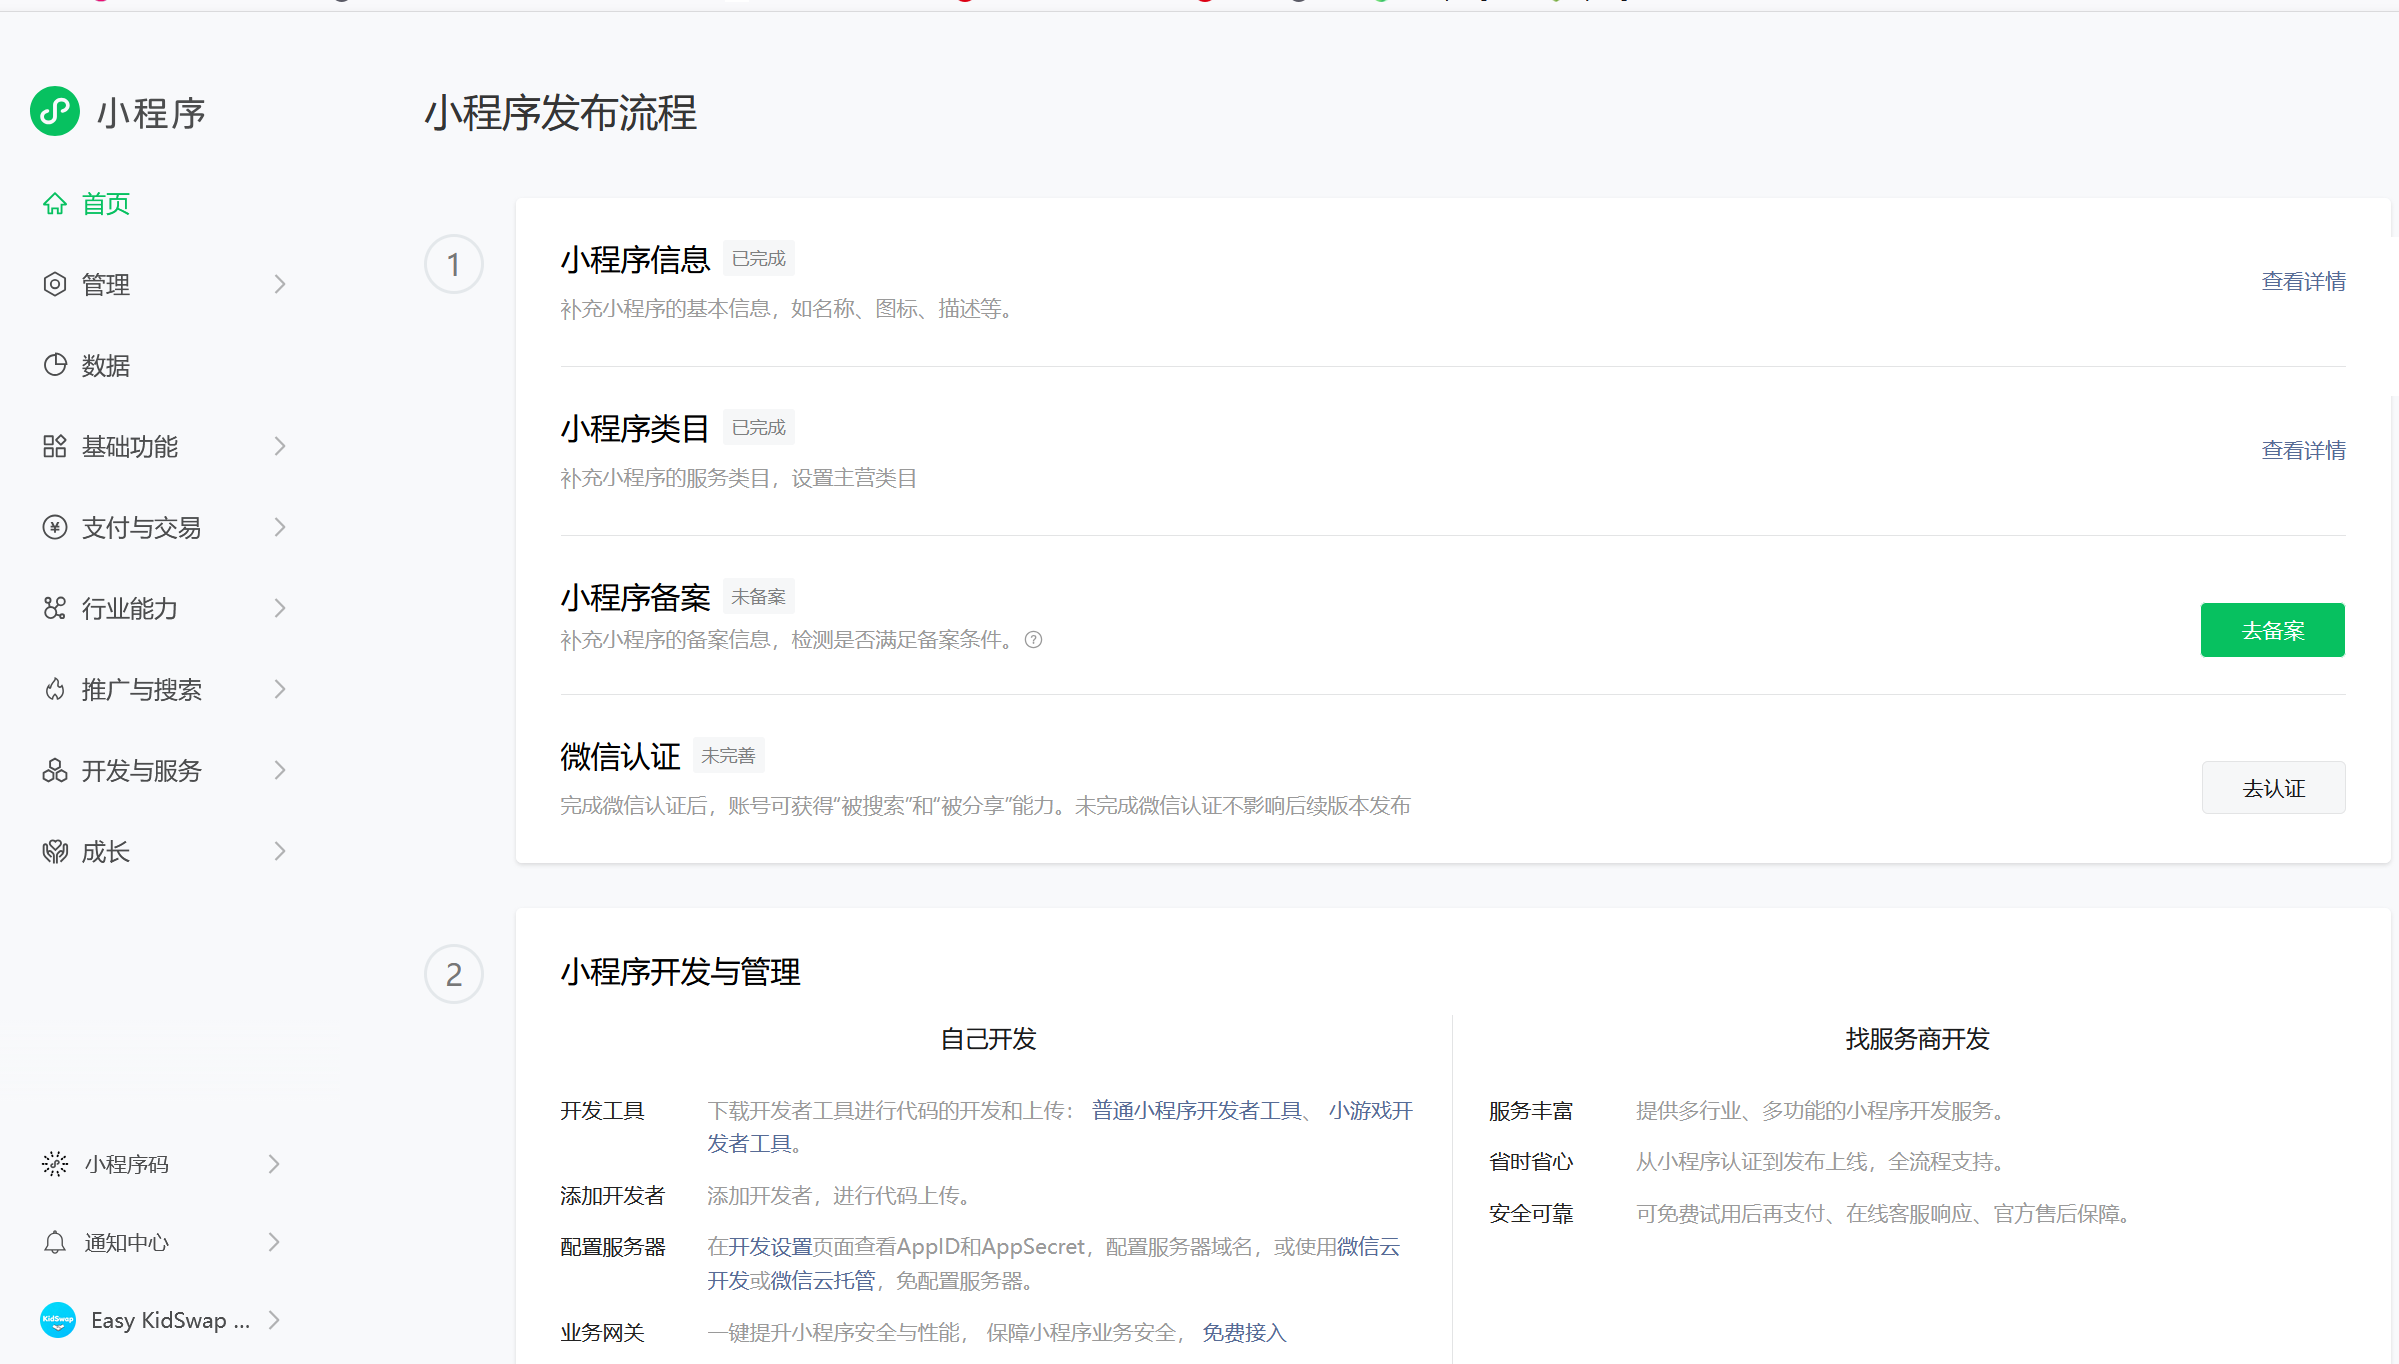Click the 管理 hexagon icon

click(x=55, y=284)
